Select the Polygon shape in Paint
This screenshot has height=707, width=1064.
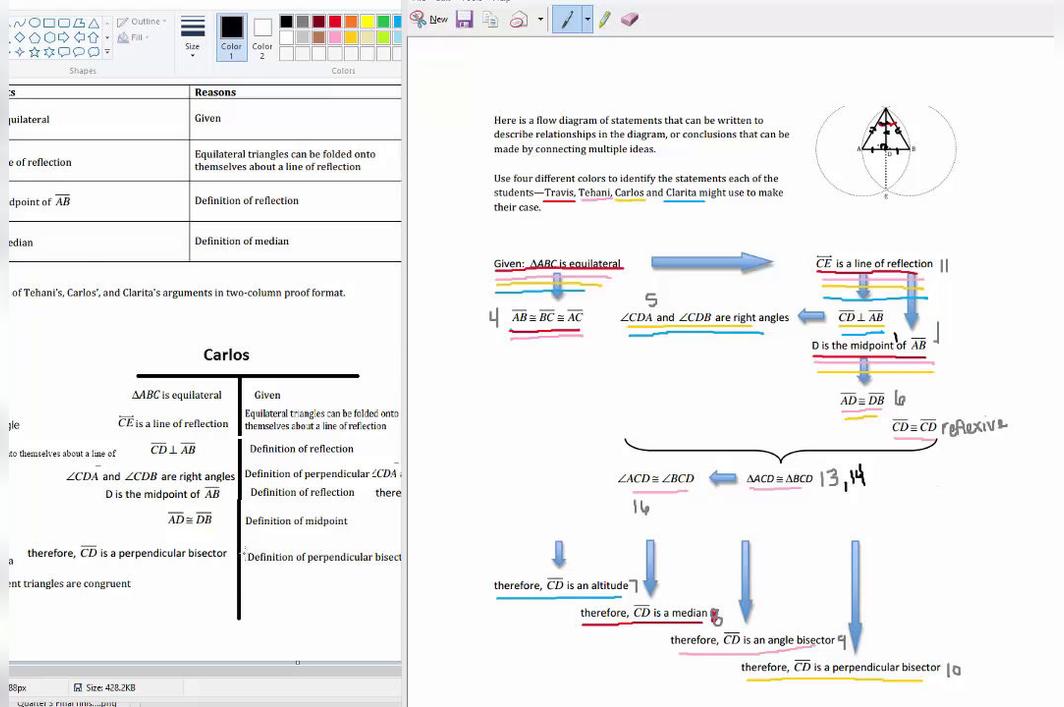pyautogui.click(x=79, y=23)
